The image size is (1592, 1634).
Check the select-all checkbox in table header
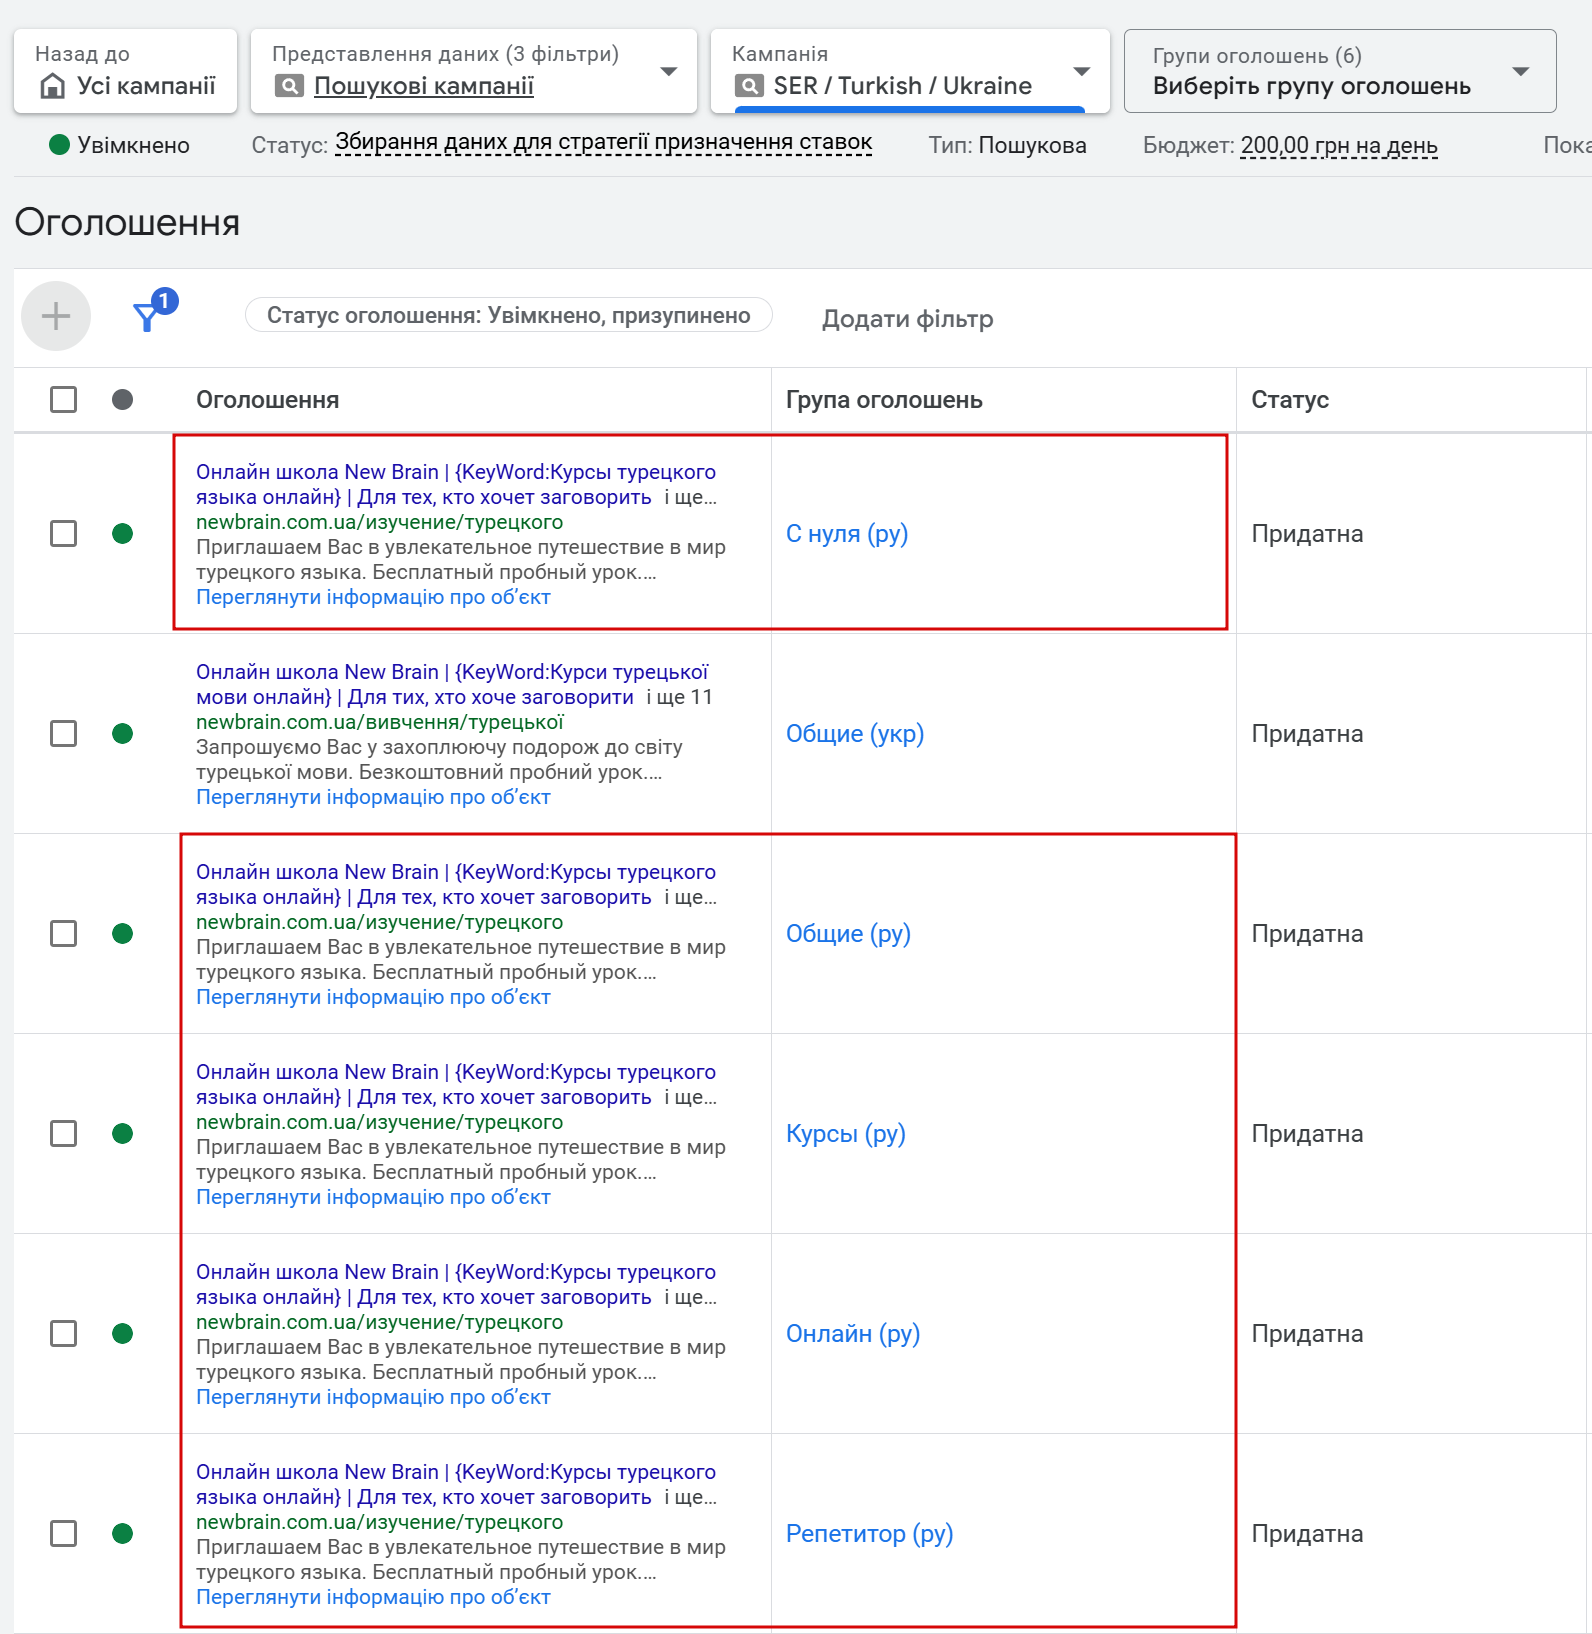coord(63,400)
